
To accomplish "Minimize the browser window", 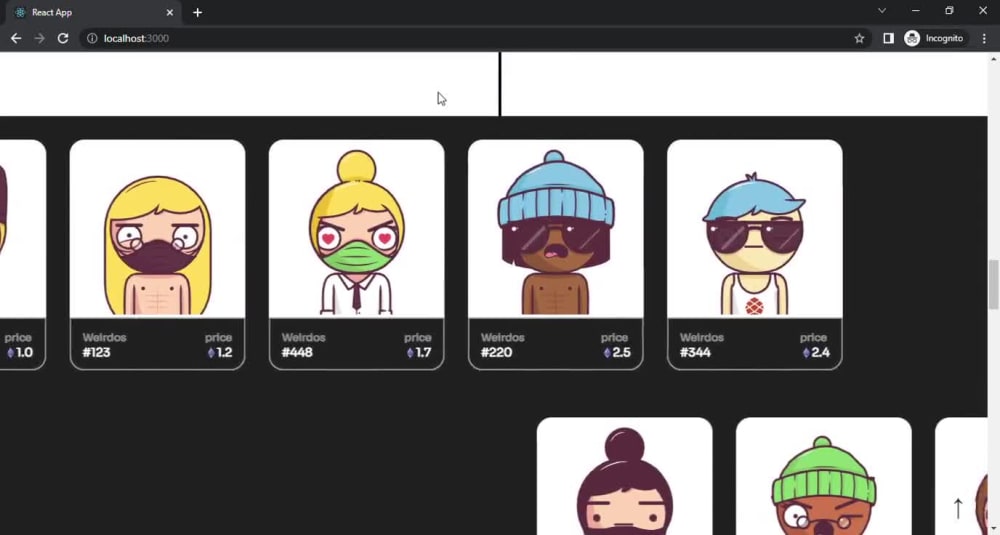I will pos(916,10).
